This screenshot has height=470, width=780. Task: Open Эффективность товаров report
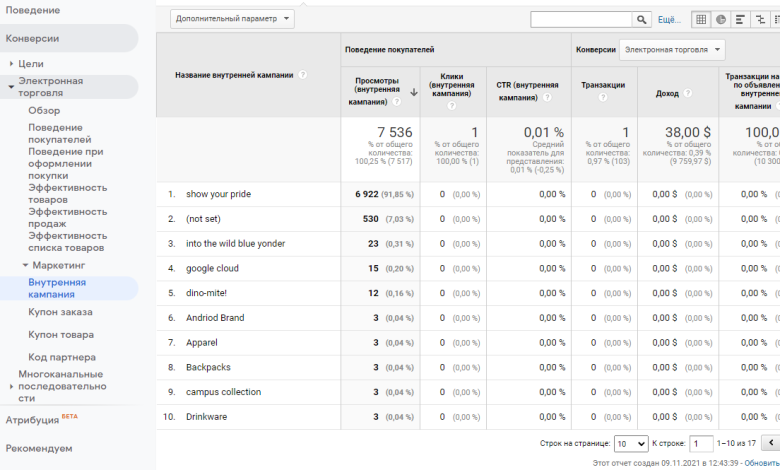tap(67, 193)
